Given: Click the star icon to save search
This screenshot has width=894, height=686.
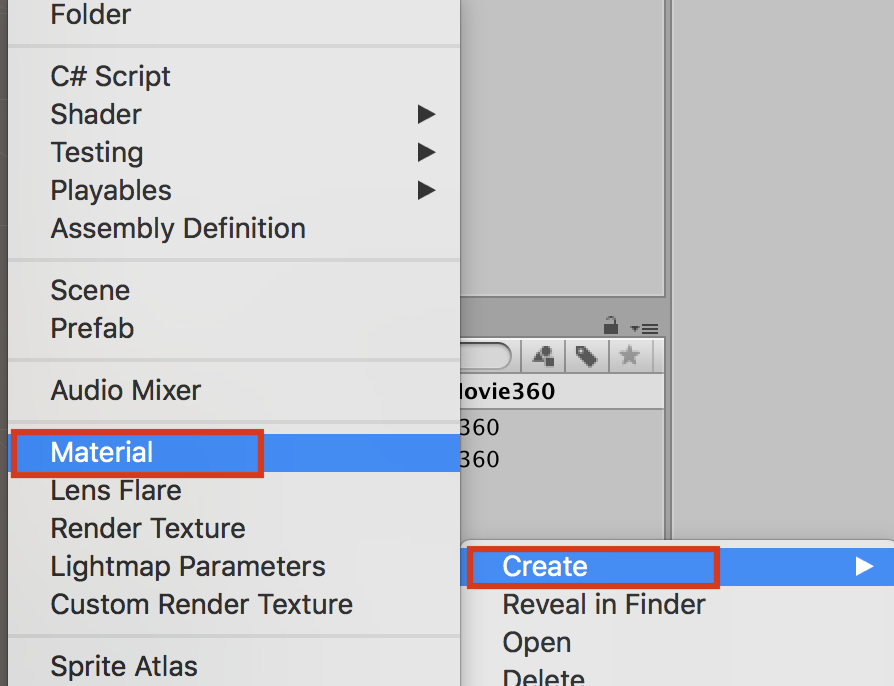Looking at the screenshot, I should (629, 356).
